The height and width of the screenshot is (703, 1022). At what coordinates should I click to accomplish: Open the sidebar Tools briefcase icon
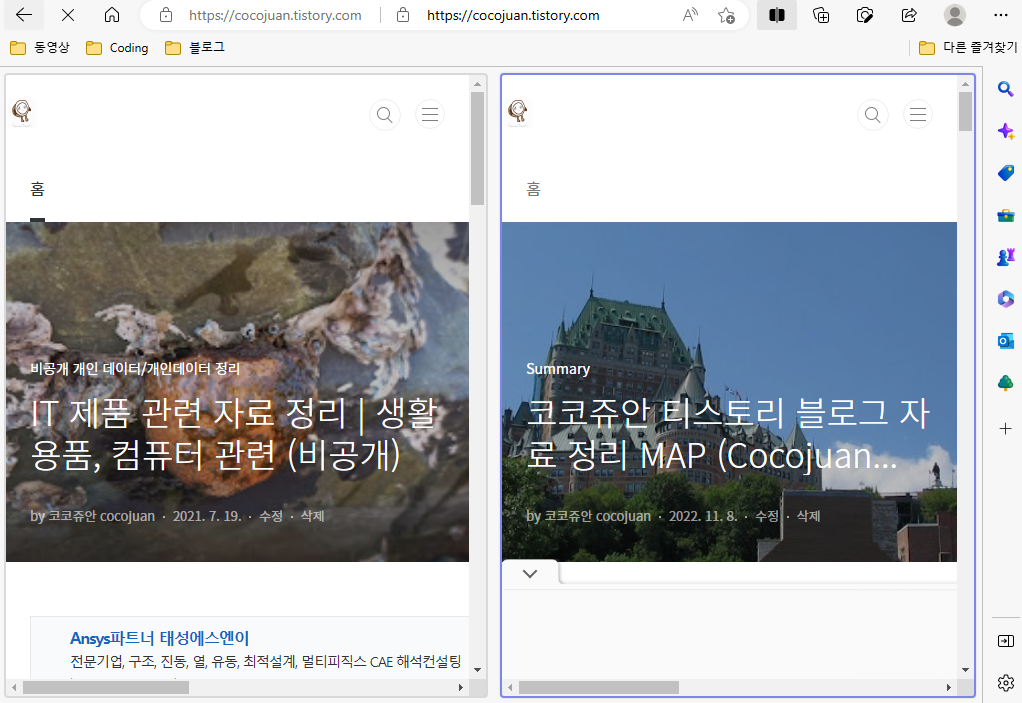tap(1006, 215)
